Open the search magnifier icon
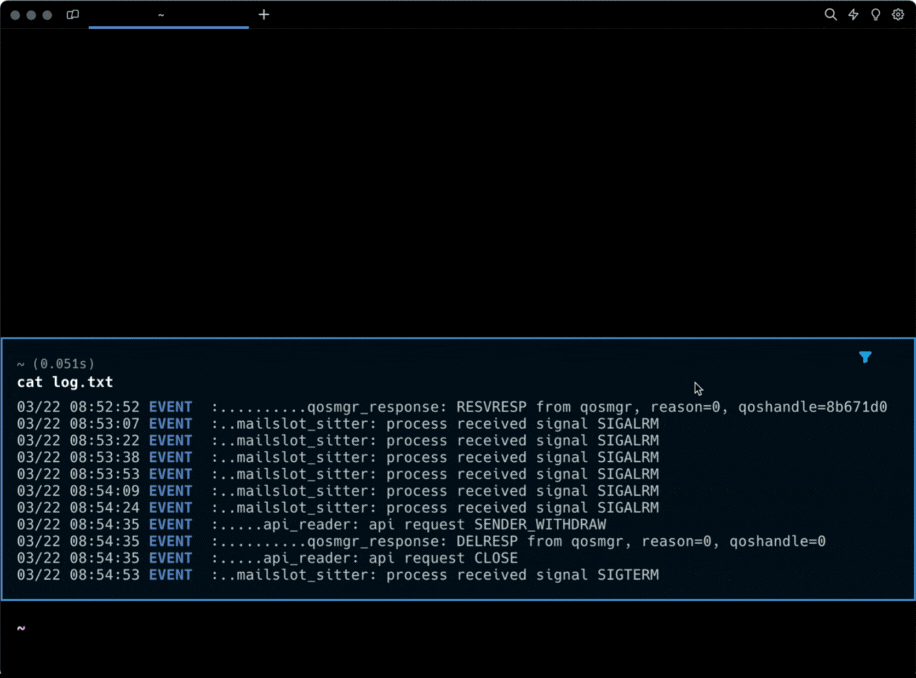Screen dimensions: 916x678 830,15
